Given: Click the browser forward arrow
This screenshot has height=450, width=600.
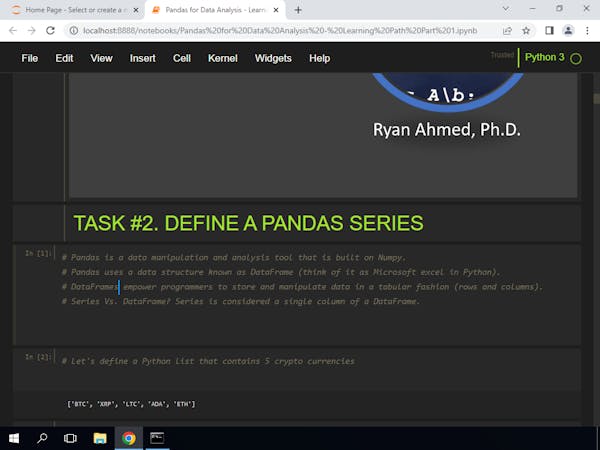Looking at the screenshot, I should point(31,31).
